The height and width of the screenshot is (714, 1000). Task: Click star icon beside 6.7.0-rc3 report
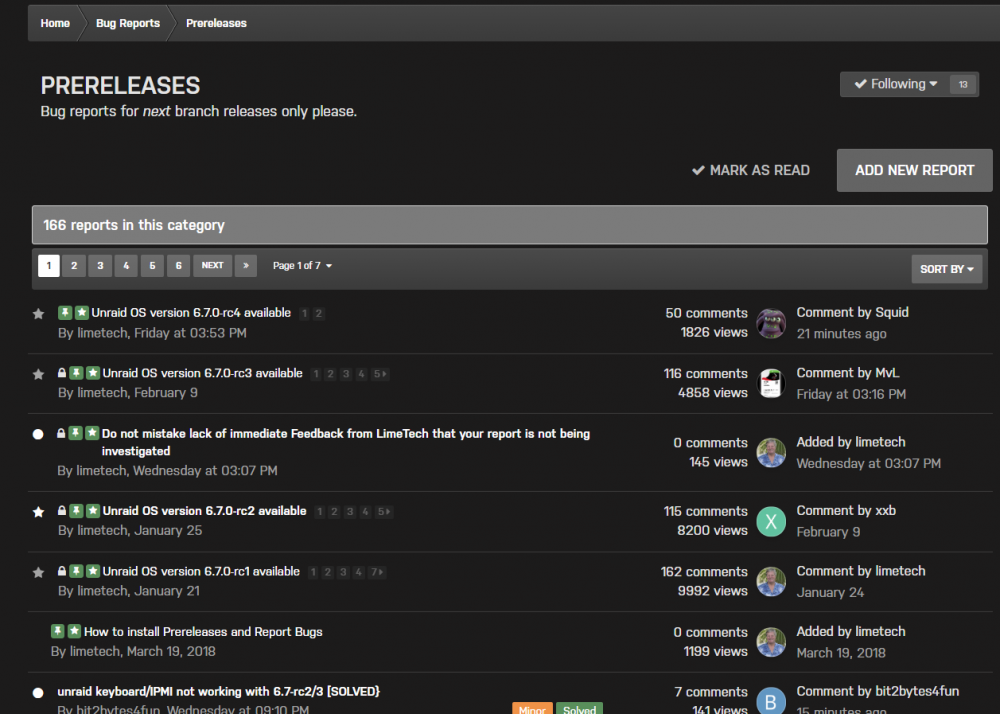(38, 374)
